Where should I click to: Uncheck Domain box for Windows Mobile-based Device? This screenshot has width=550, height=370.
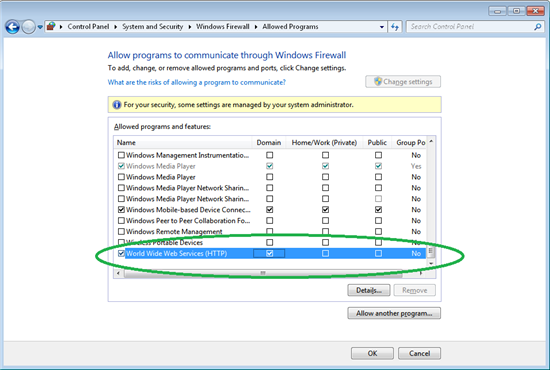(x=269, y=210)
